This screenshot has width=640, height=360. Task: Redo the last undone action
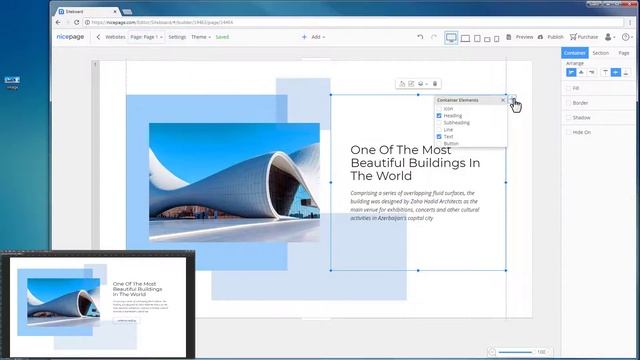click(x=434, y=37)
